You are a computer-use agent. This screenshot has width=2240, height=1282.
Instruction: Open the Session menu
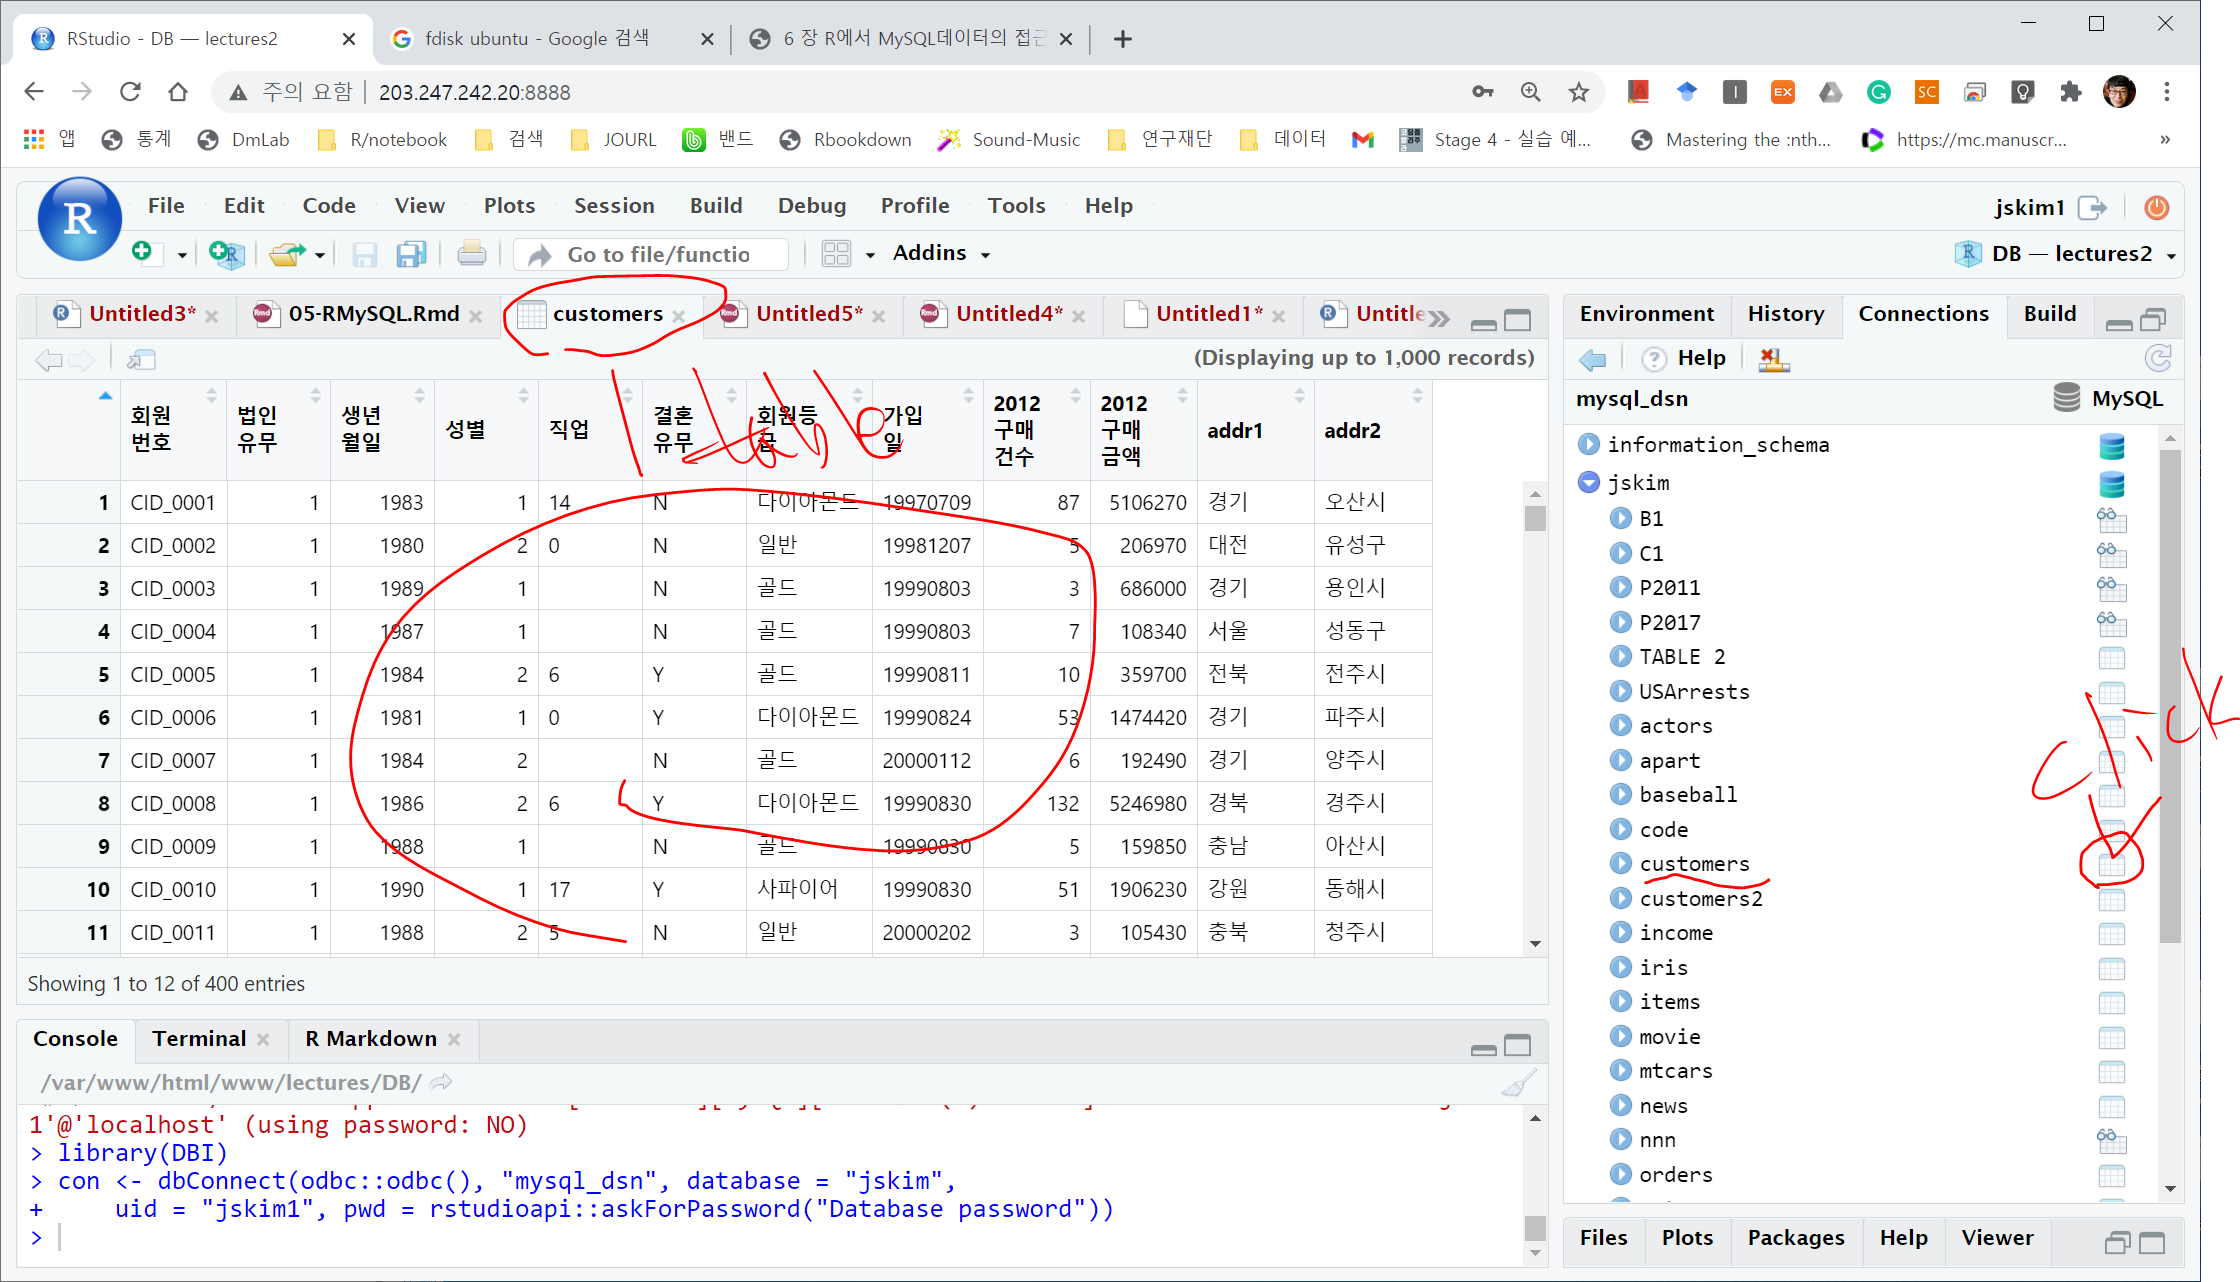pos(614,205)
